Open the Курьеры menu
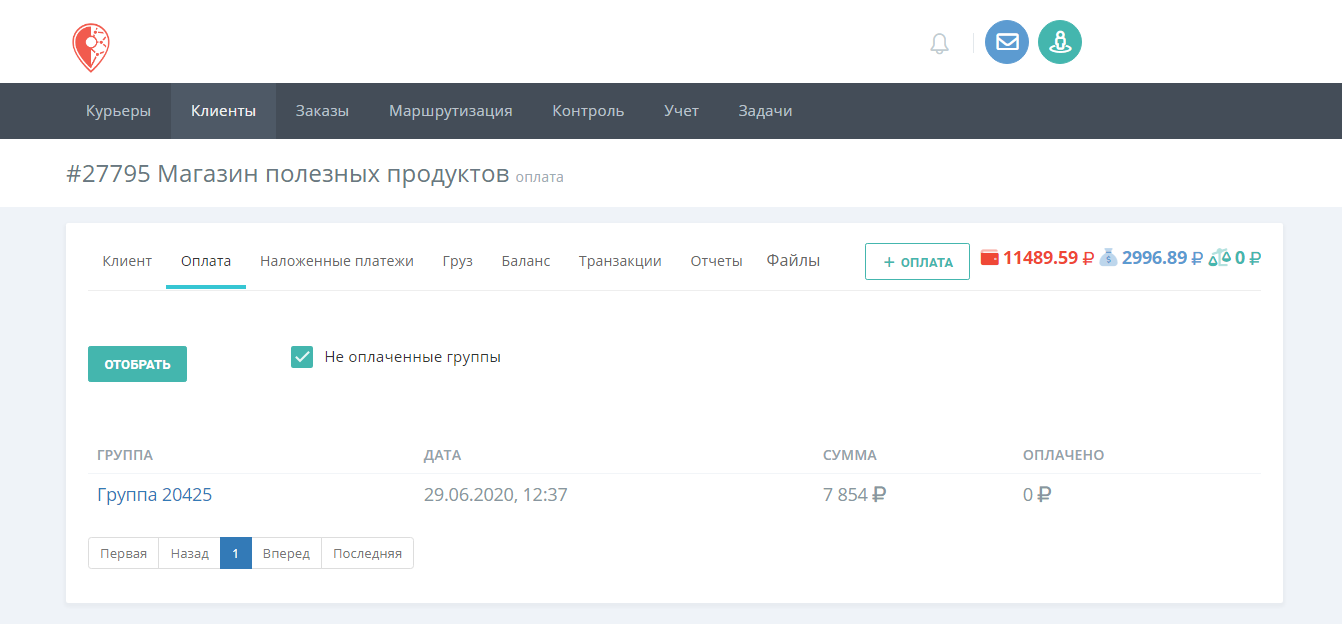The height and width of the screenshot is (624, 1342). tap(118, 111)
